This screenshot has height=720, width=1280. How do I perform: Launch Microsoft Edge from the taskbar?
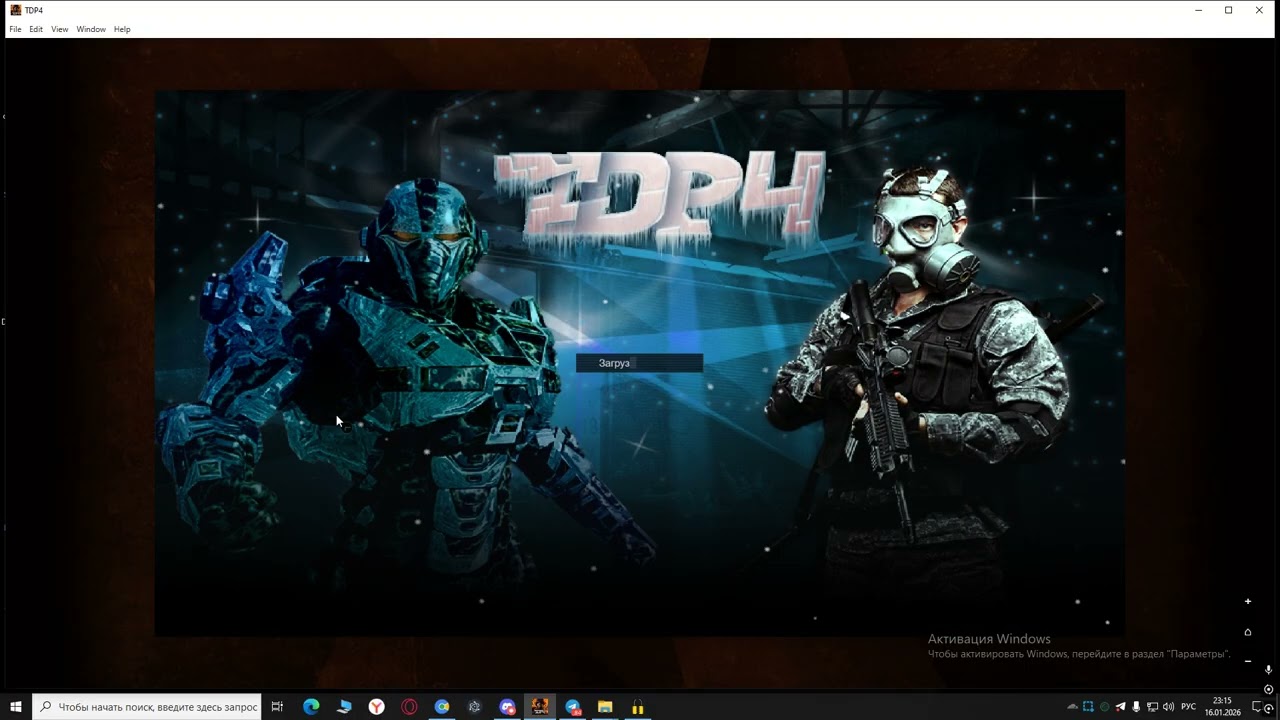tap(311, 707)
